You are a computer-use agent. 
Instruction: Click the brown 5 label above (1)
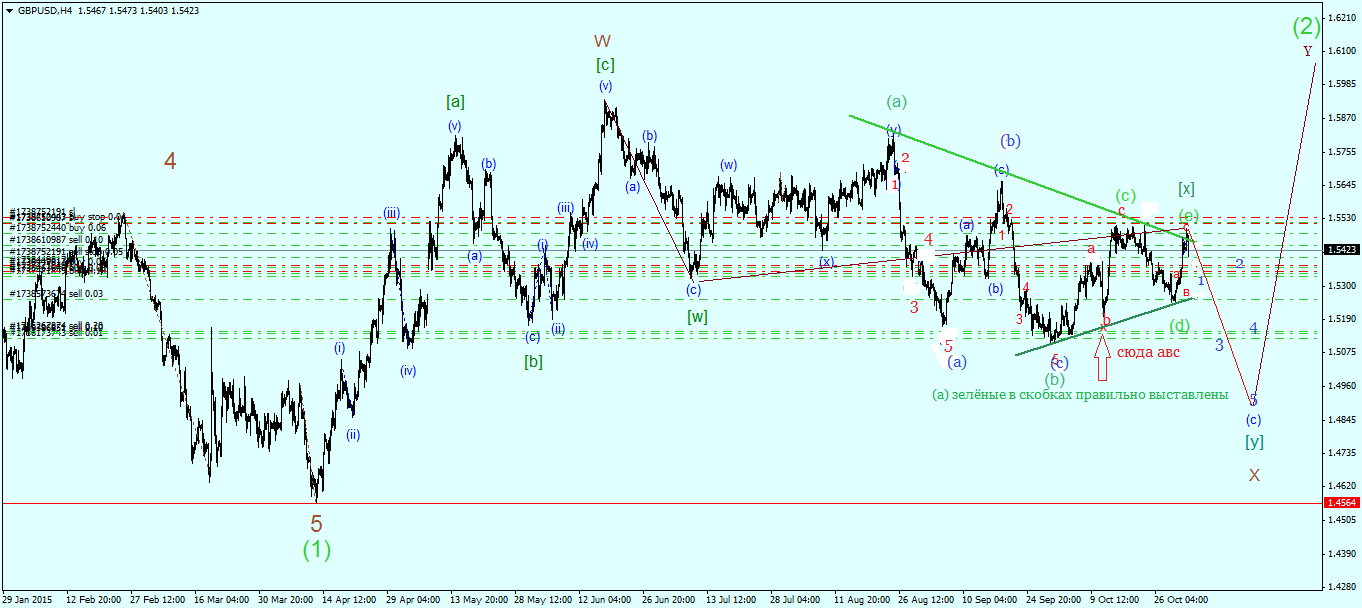click(316, 523)
